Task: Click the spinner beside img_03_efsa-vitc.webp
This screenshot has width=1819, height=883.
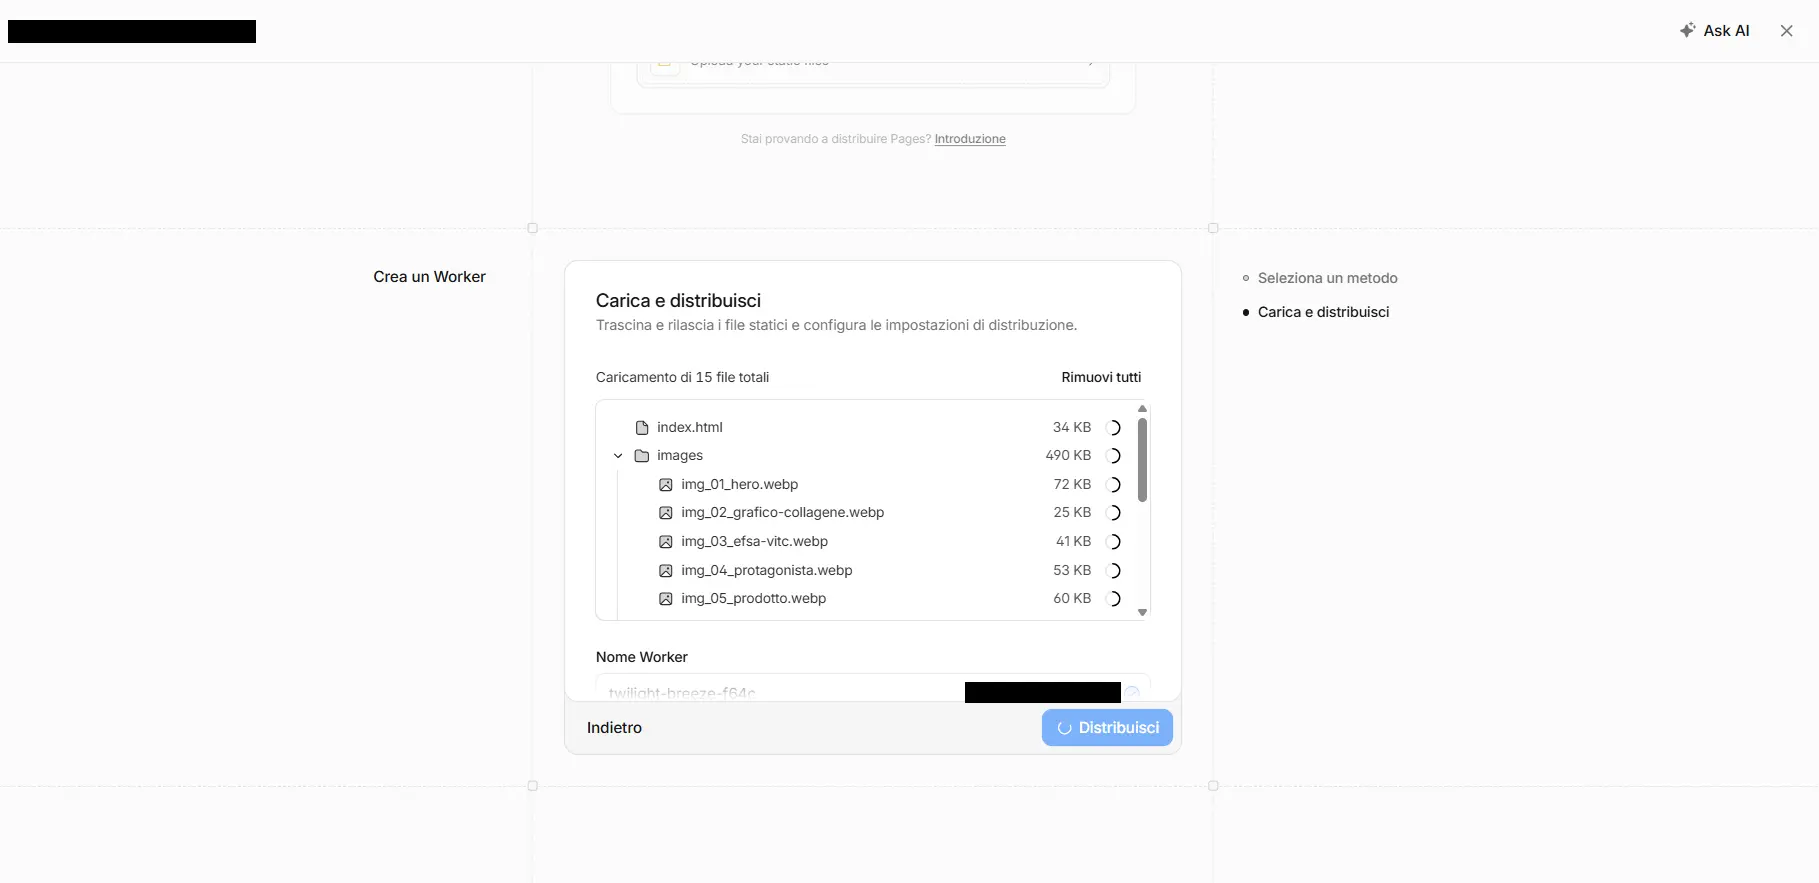Action: (1114, 542)
